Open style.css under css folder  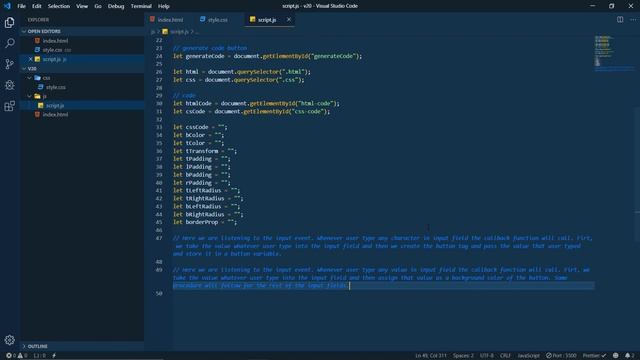[x=56, y=87]
